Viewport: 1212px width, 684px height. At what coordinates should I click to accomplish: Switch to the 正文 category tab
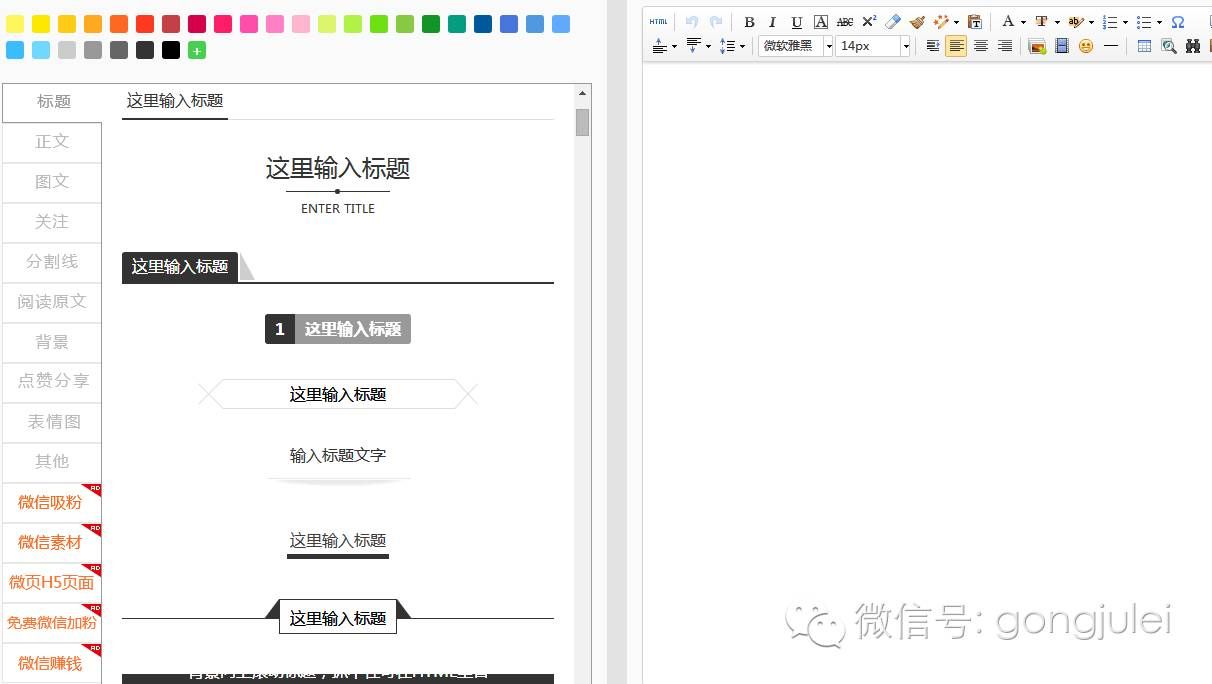52,141
